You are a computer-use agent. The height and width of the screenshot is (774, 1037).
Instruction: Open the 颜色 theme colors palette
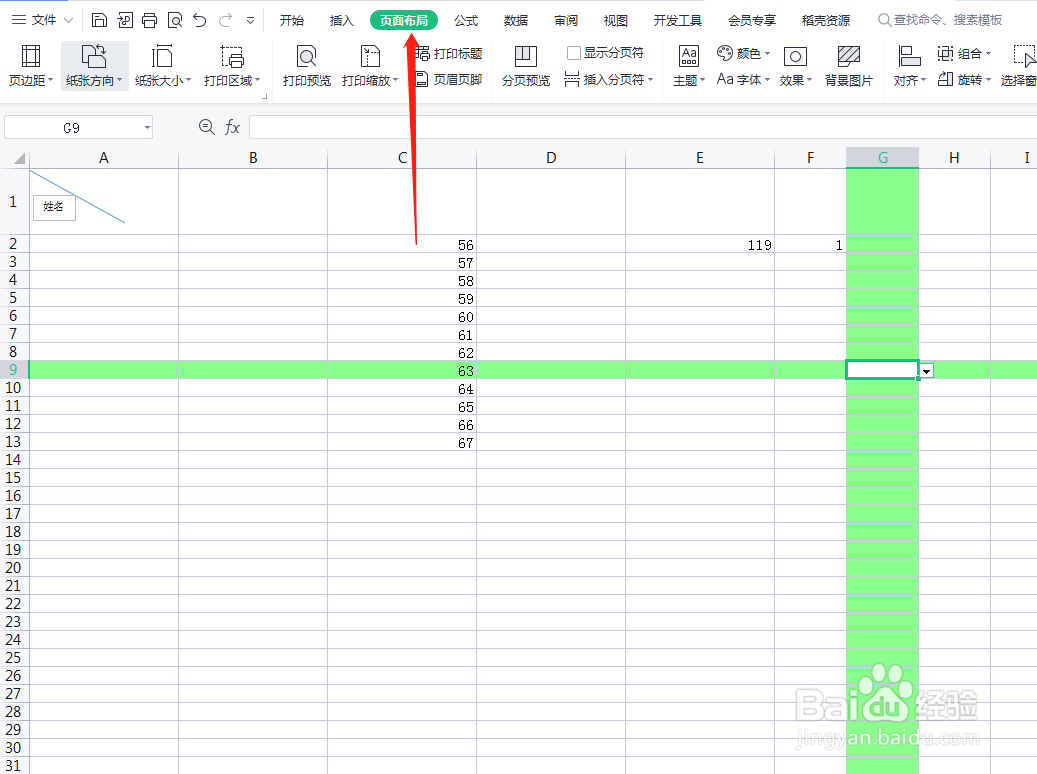pos(744,54)
